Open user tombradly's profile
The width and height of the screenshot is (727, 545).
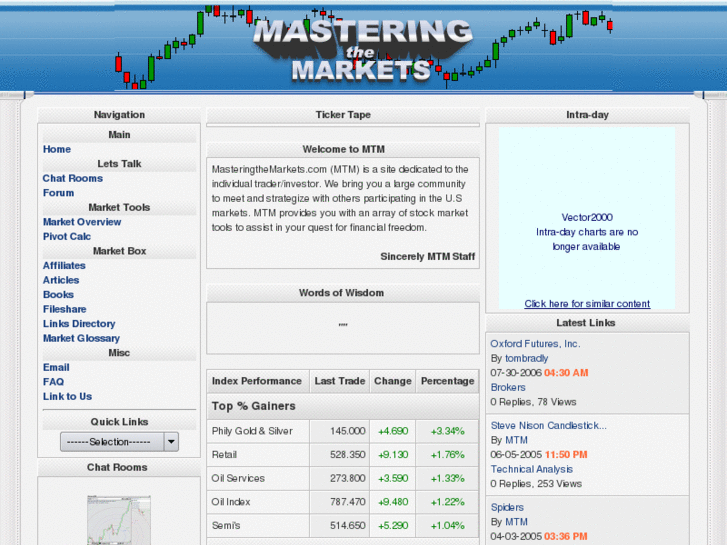pyautogui.click(x=527, y=359)
